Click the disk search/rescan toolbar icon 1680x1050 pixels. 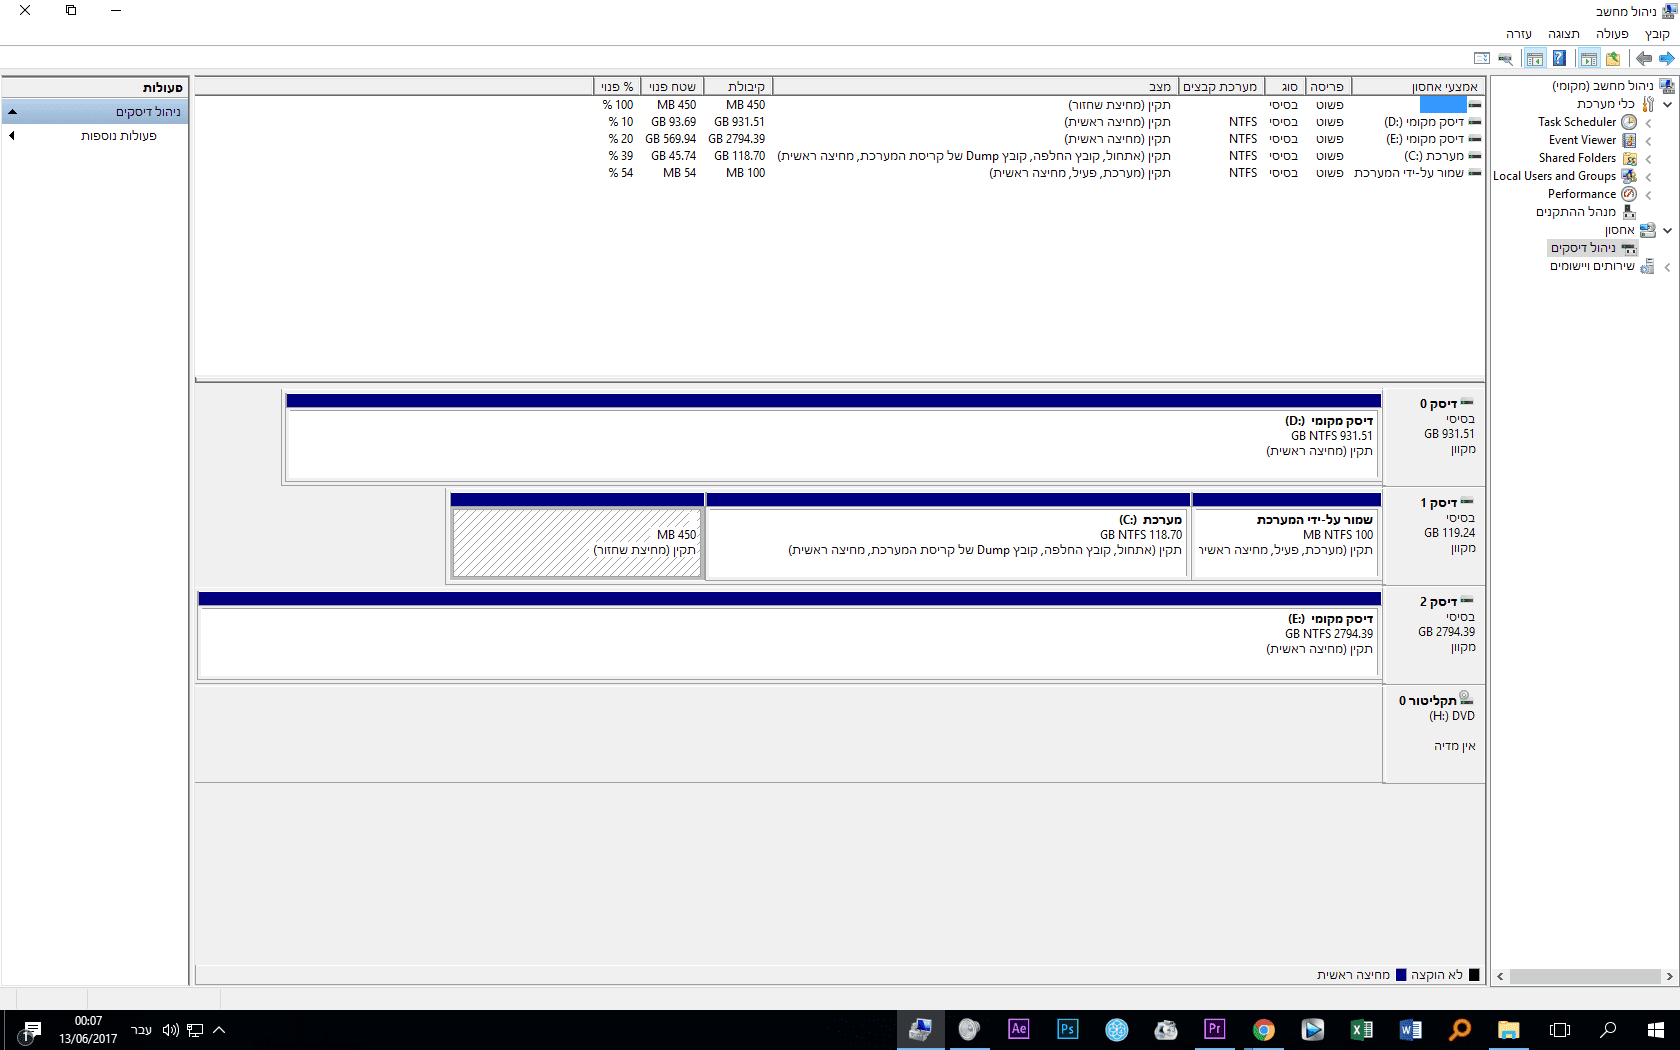[x=1505, y=58]
